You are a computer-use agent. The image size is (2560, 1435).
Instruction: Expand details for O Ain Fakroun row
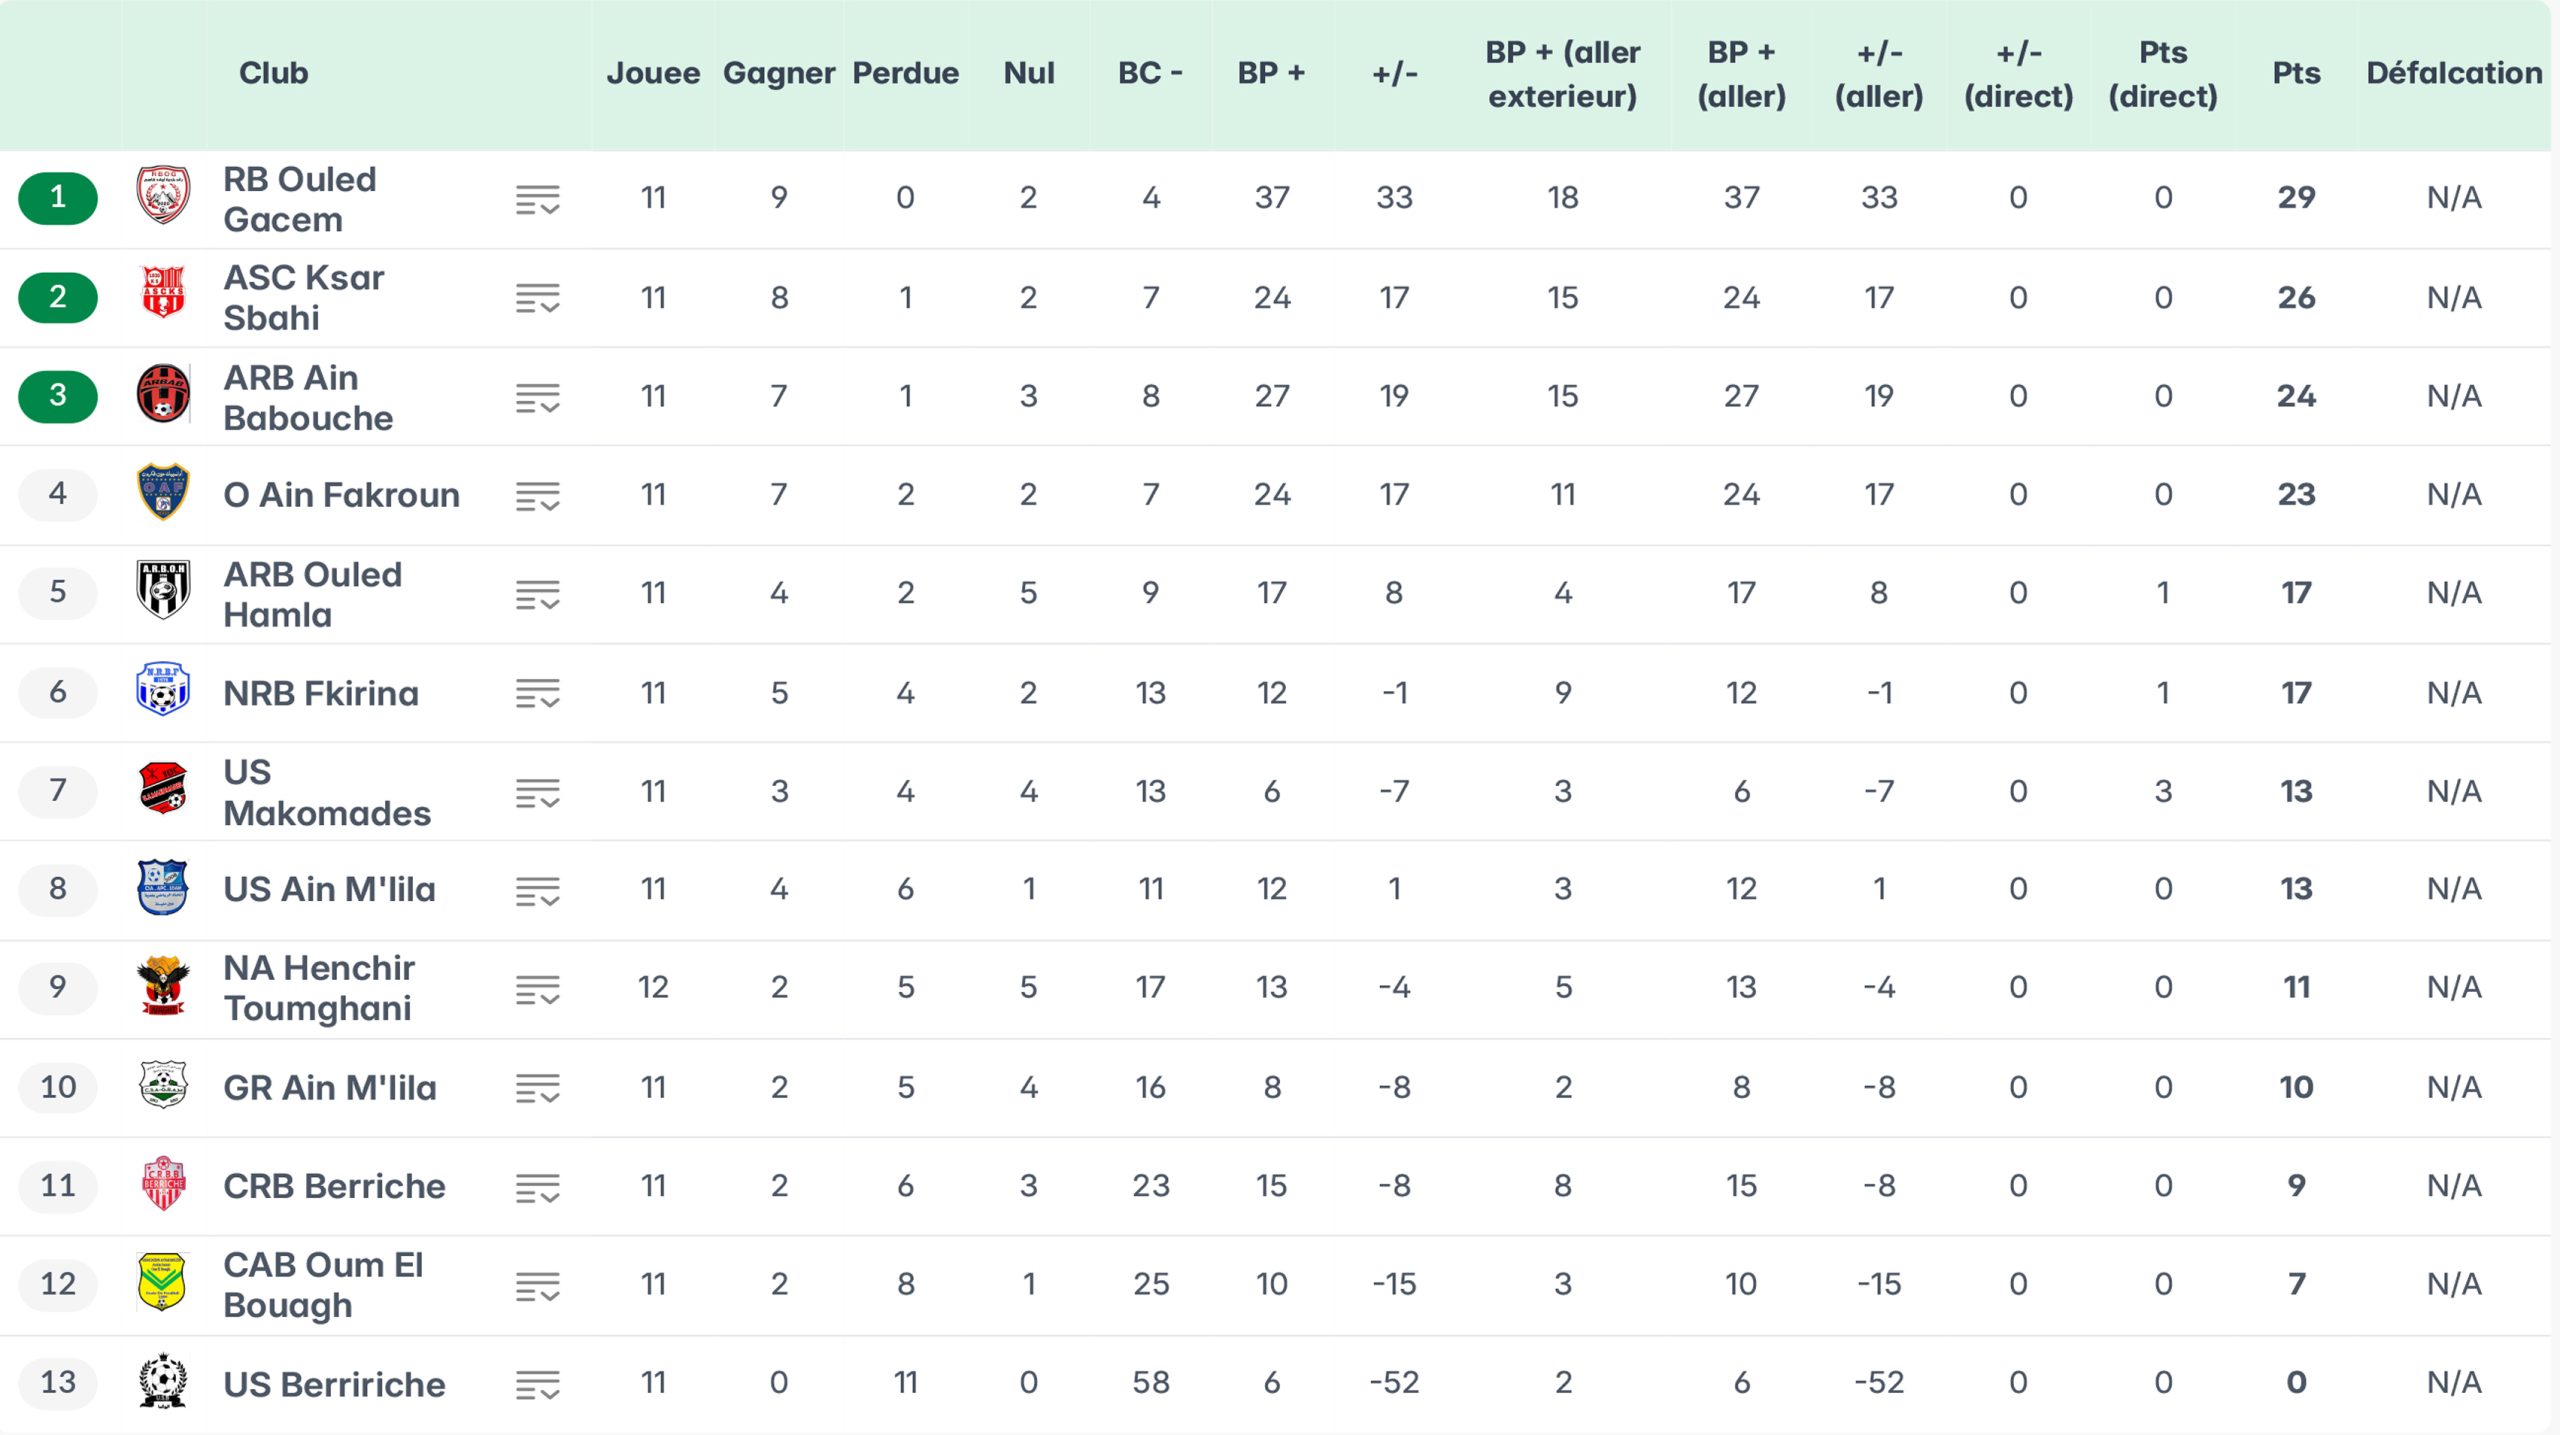pyautogui.click(x=537, y=496)
